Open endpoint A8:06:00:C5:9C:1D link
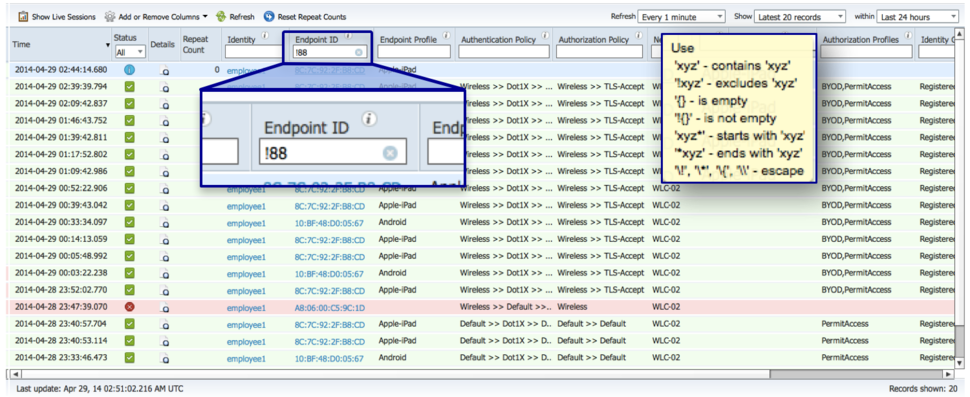Screen dimensions: 970x397 click(329, 307)
